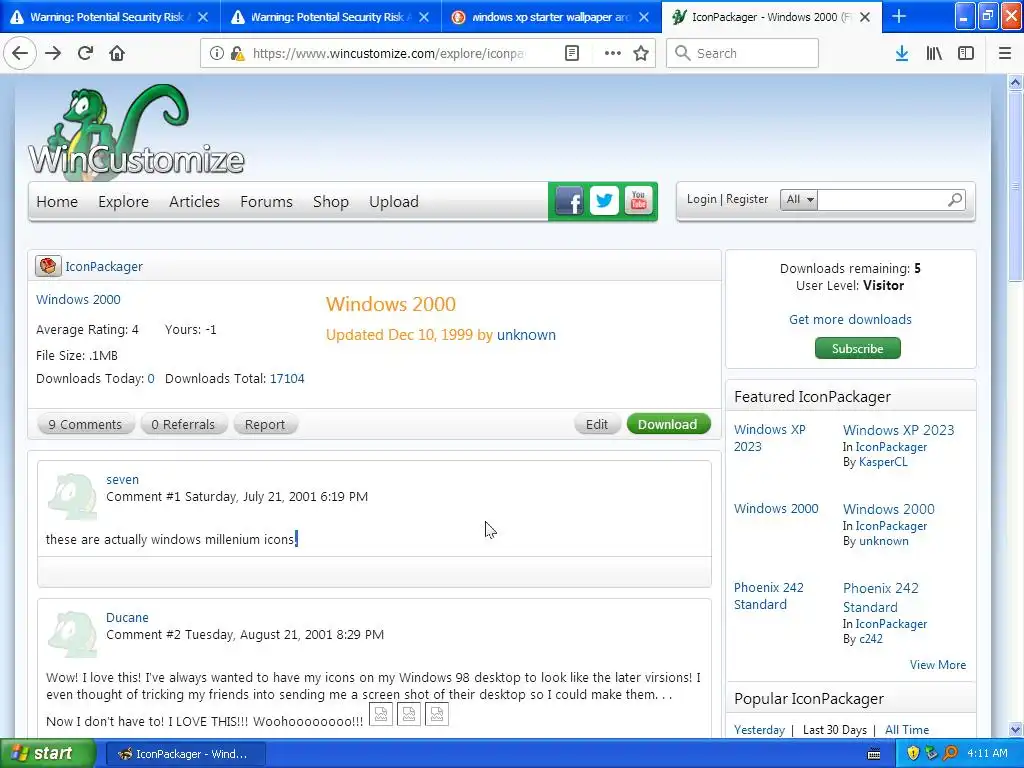Screen dimensions: 1024x768
Task: Click the page scrollbar down arrow
Action: click(1015, 729)
